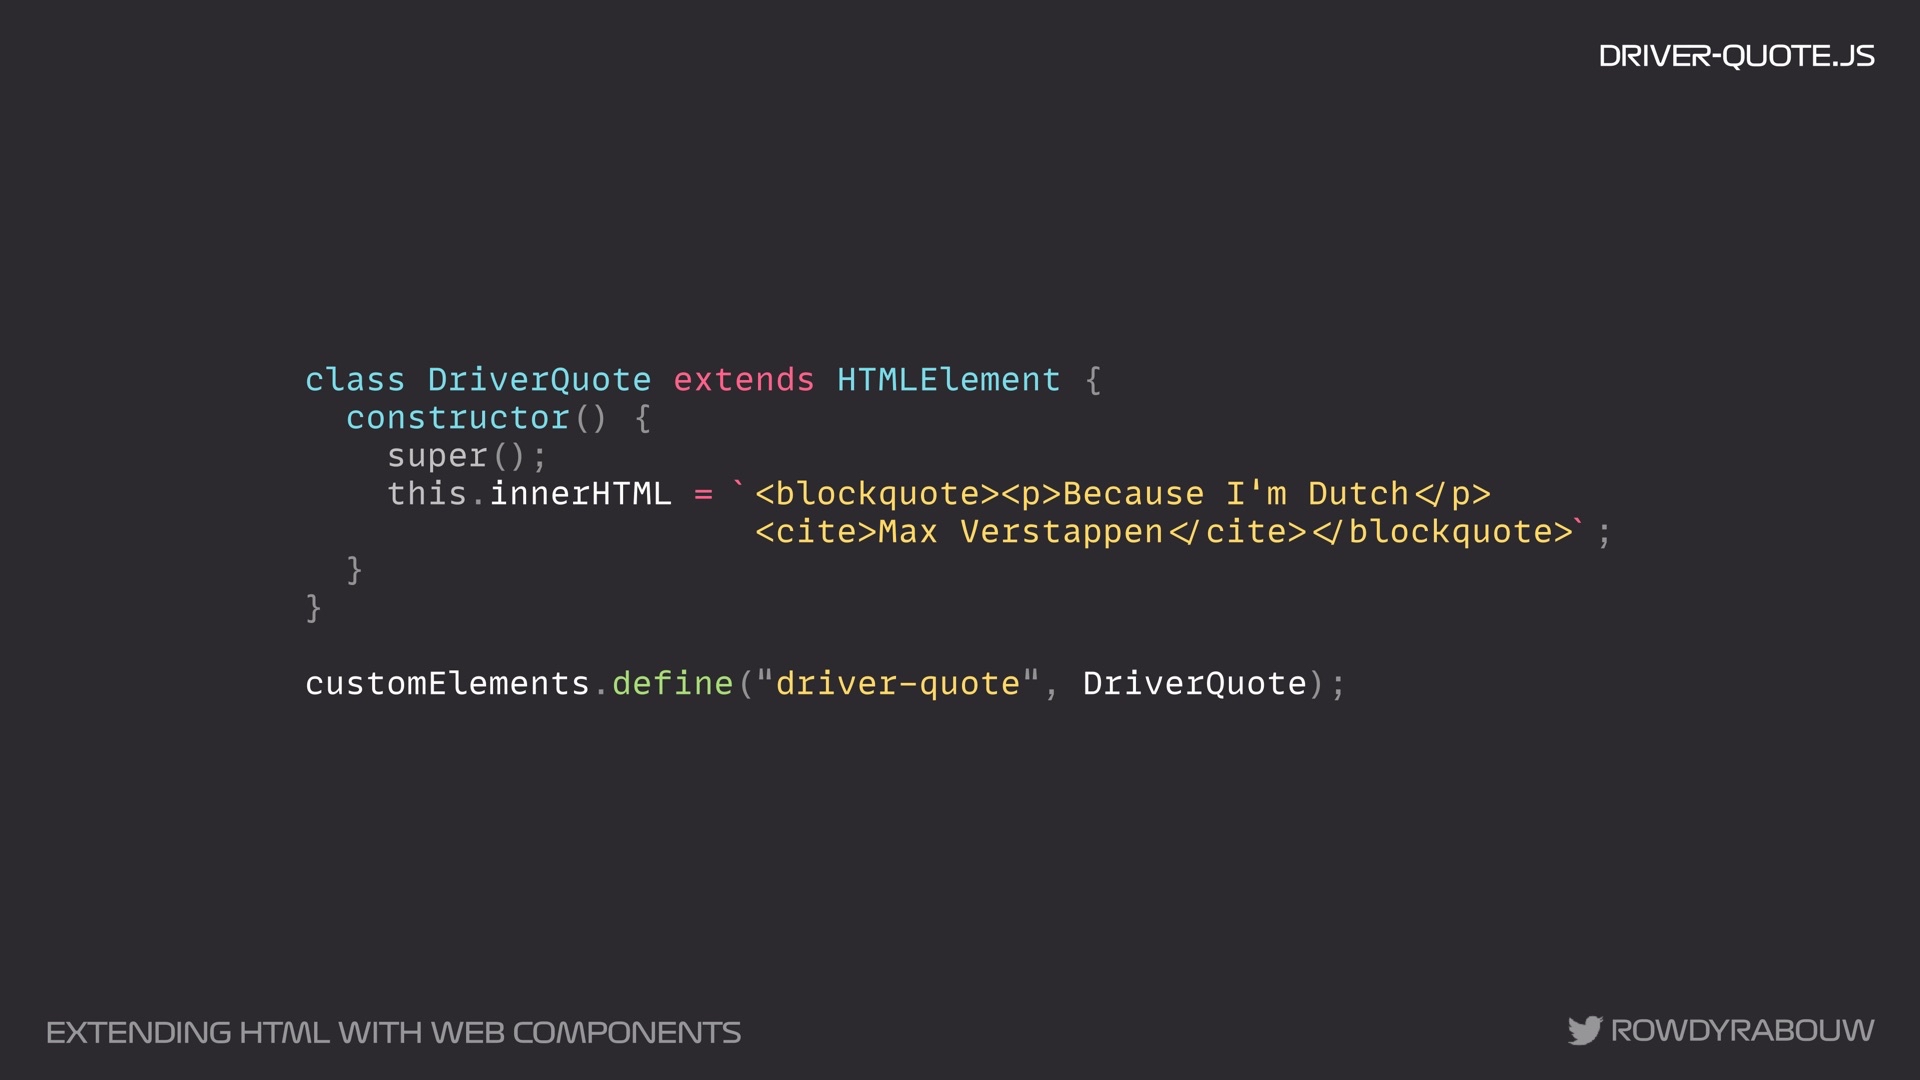The image size is (1920, 1080).
Task: Click the DriverQuote argument in define call
Action: (1194, 684)
